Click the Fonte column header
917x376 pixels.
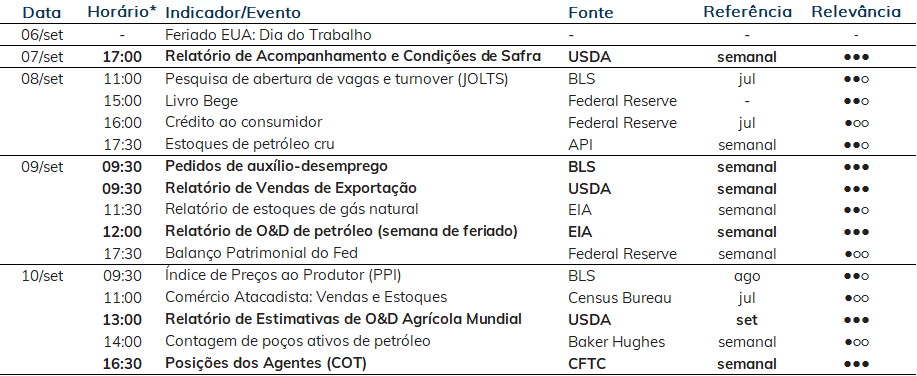click(x=591, y=12)
